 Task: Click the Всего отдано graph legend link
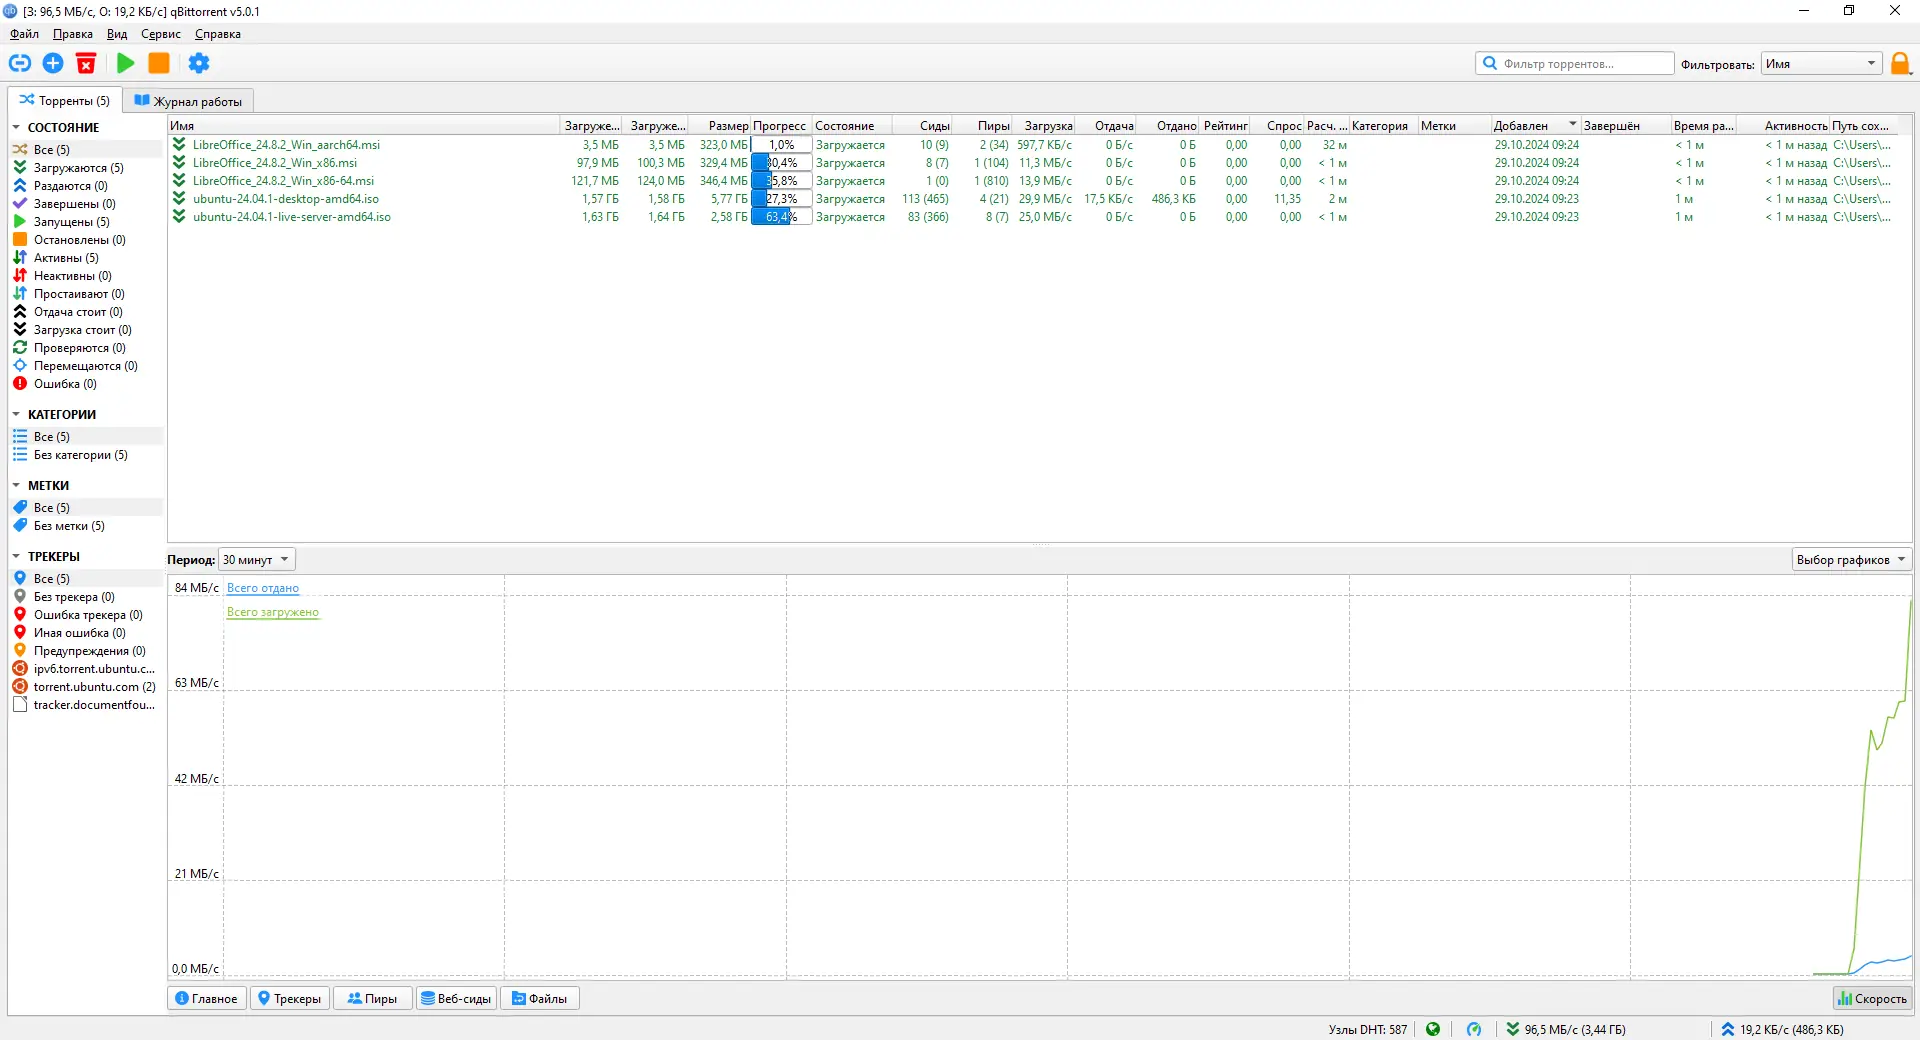(263, 588)
